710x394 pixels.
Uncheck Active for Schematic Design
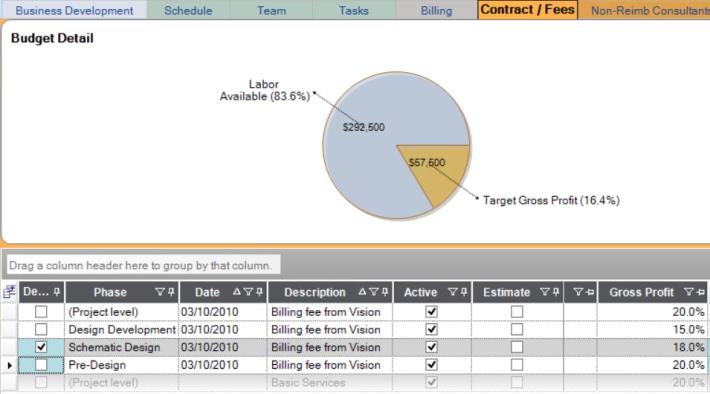(x=432, y=347)
